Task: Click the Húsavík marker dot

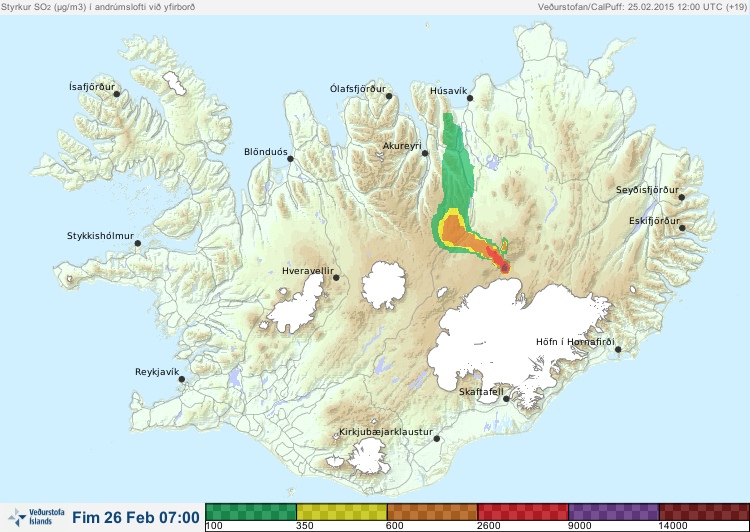Action: click(x=470, y=98)
